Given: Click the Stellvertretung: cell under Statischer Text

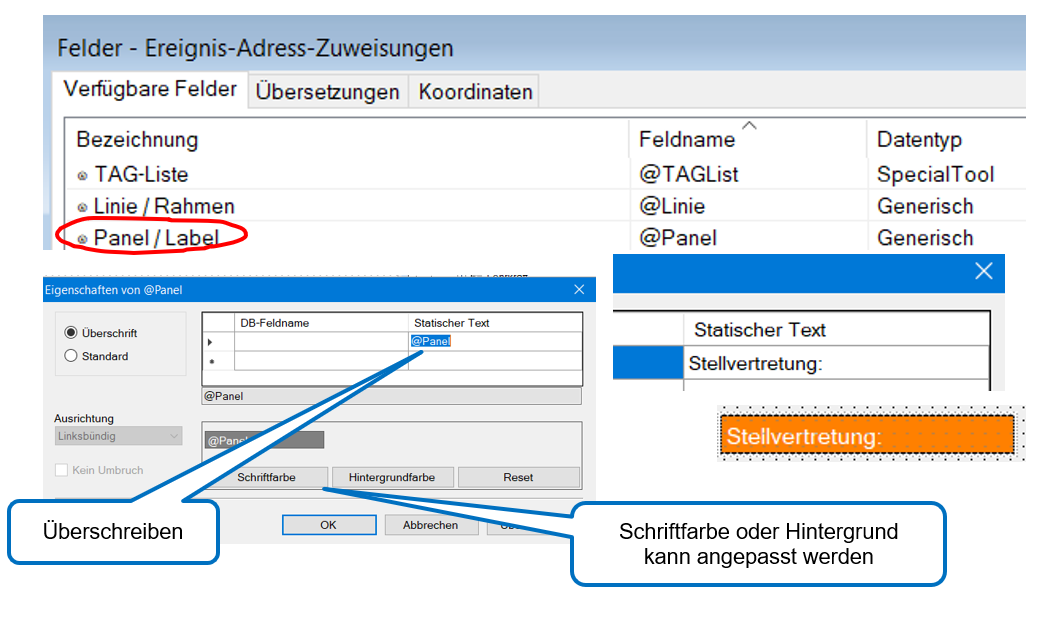Looking at the screenshot, I should [836, 363].
